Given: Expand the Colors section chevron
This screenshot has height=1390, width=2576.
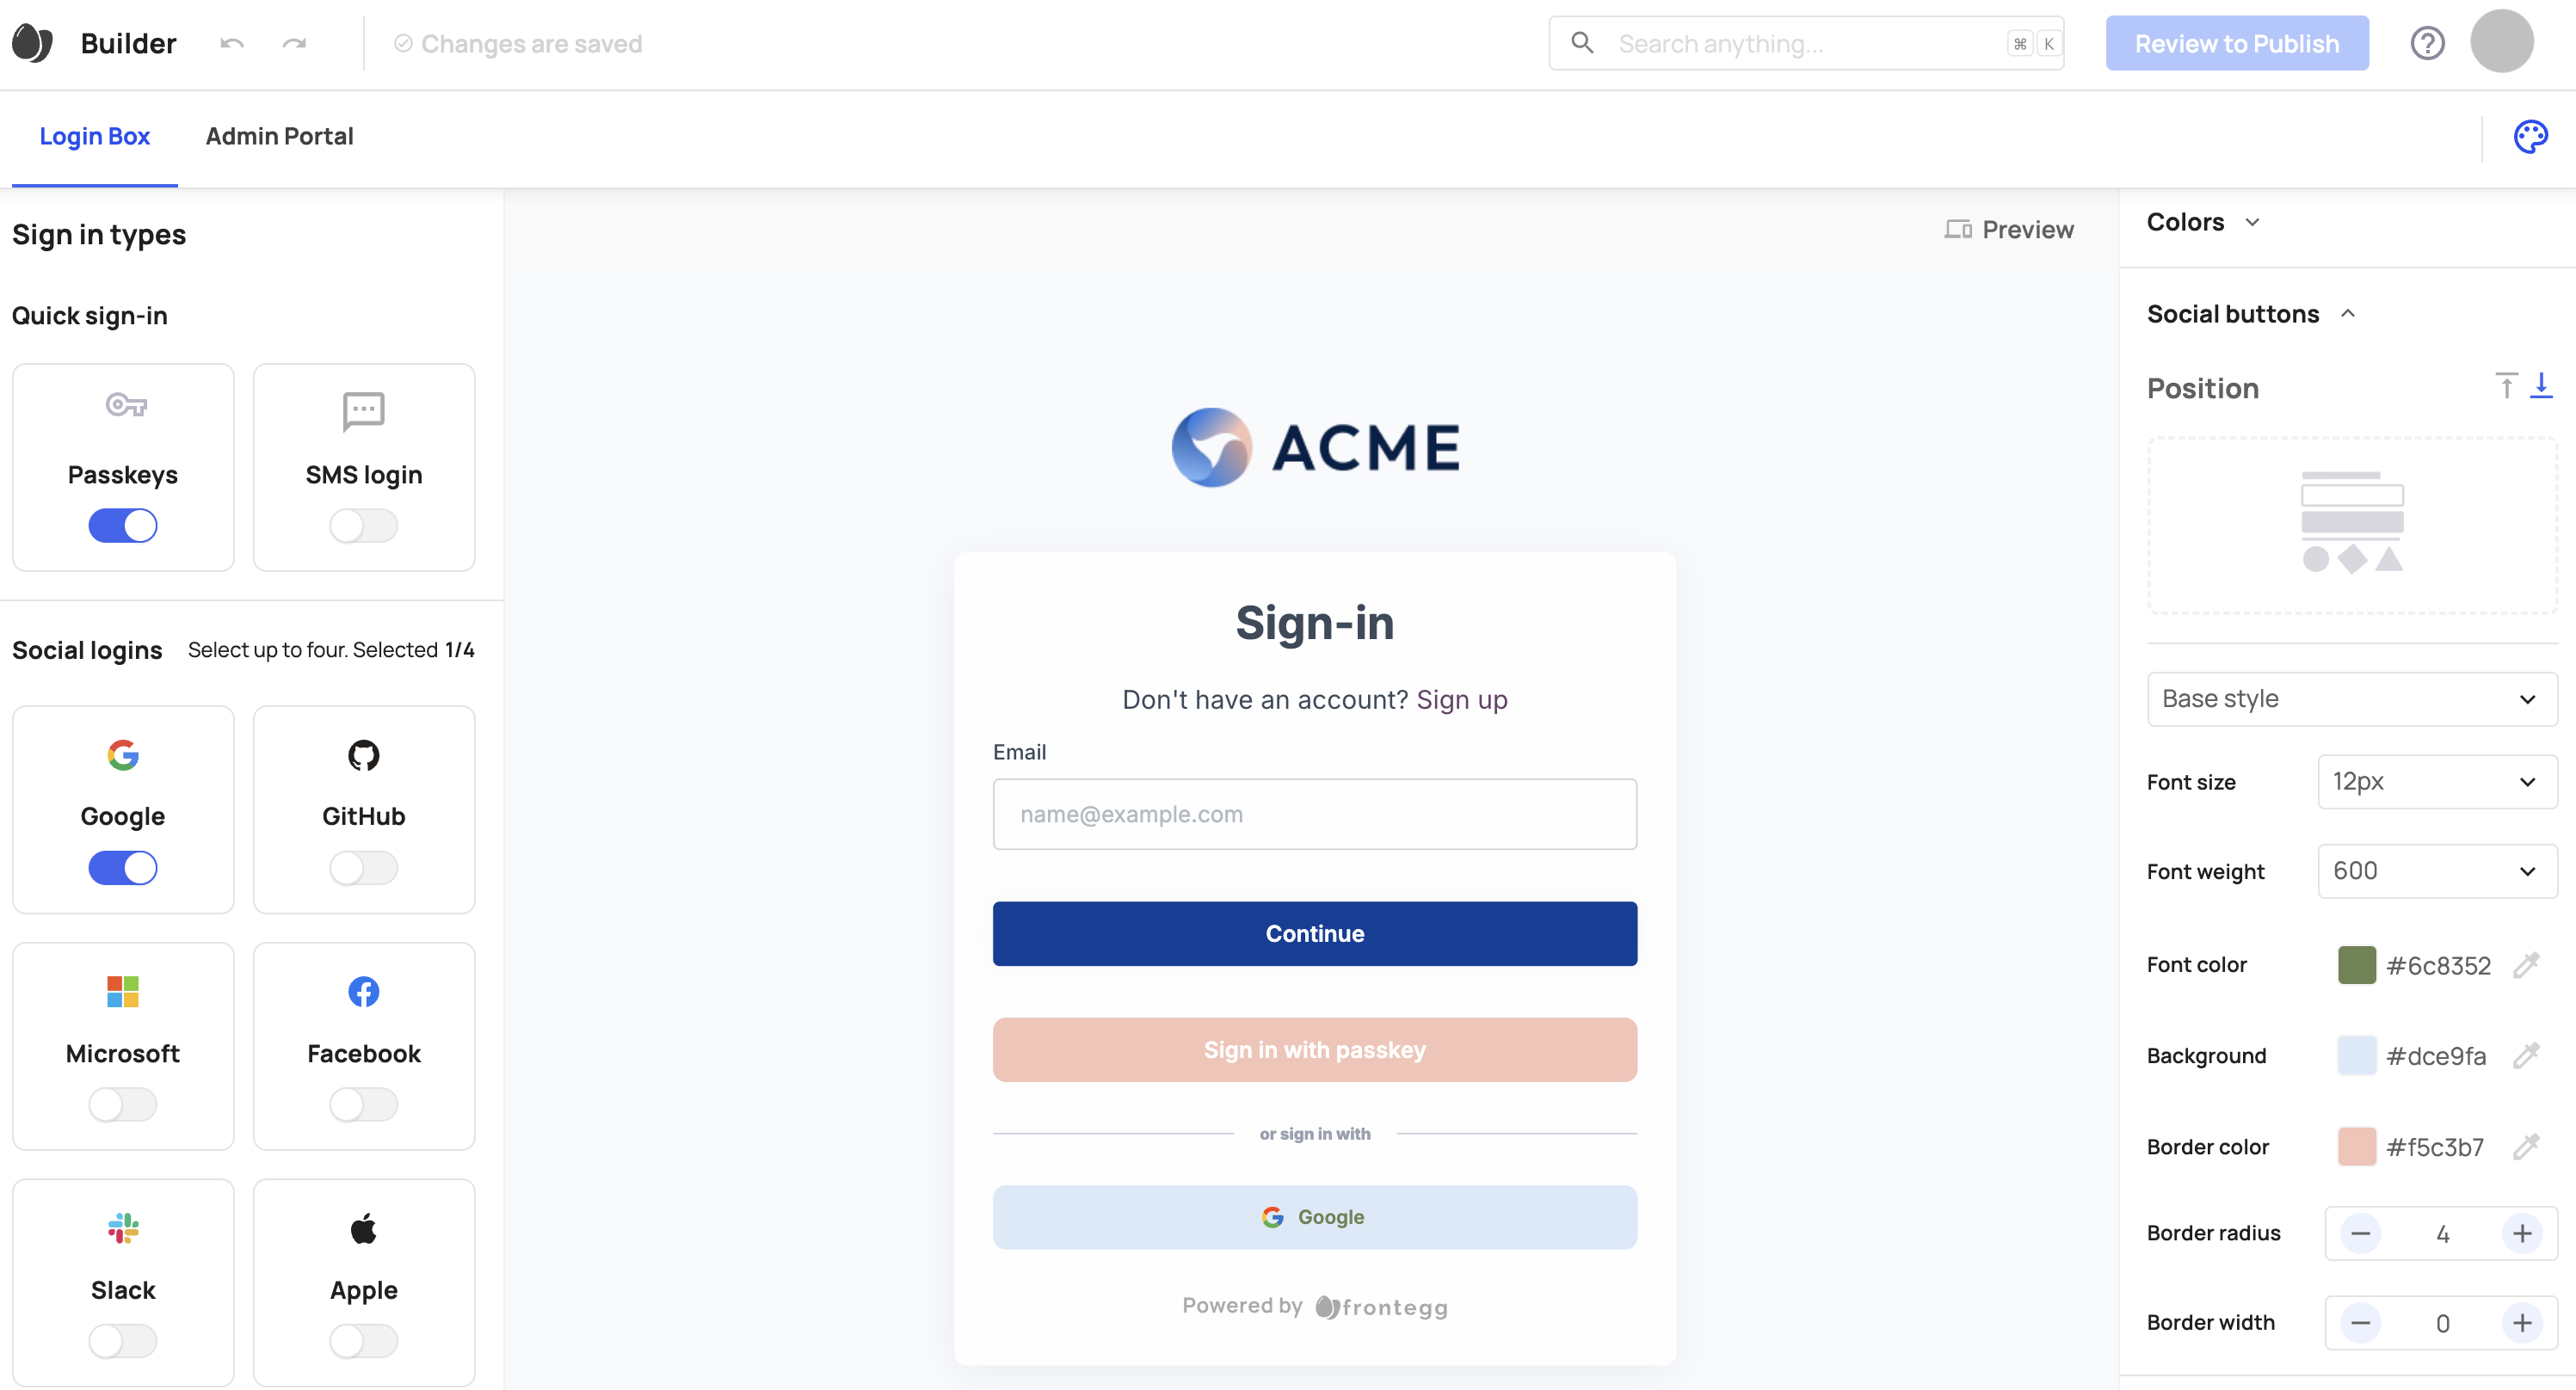Looking at the screenshot, I should [x=2256, y=223].
